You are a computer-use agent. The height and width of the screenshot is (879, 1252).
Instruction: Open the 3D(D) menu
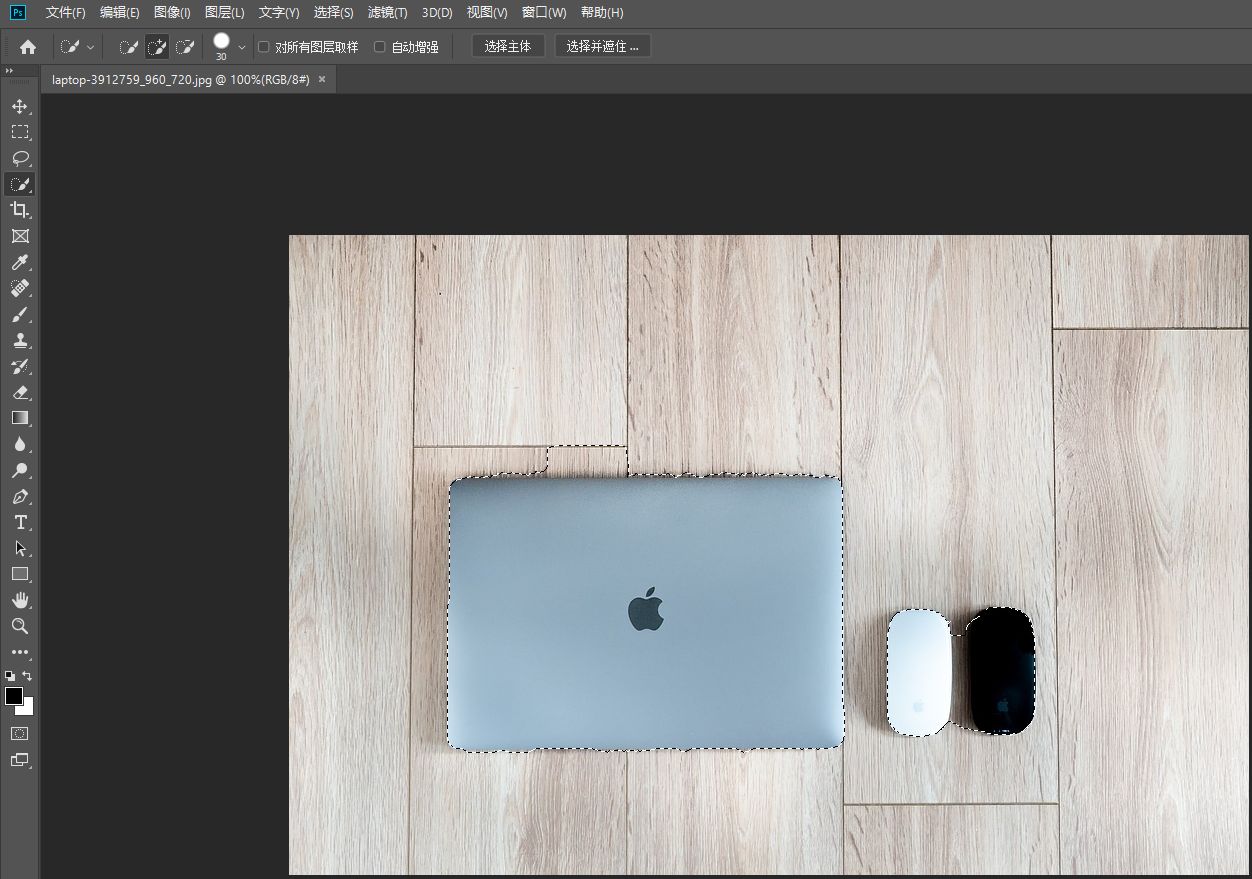[437, 13]
